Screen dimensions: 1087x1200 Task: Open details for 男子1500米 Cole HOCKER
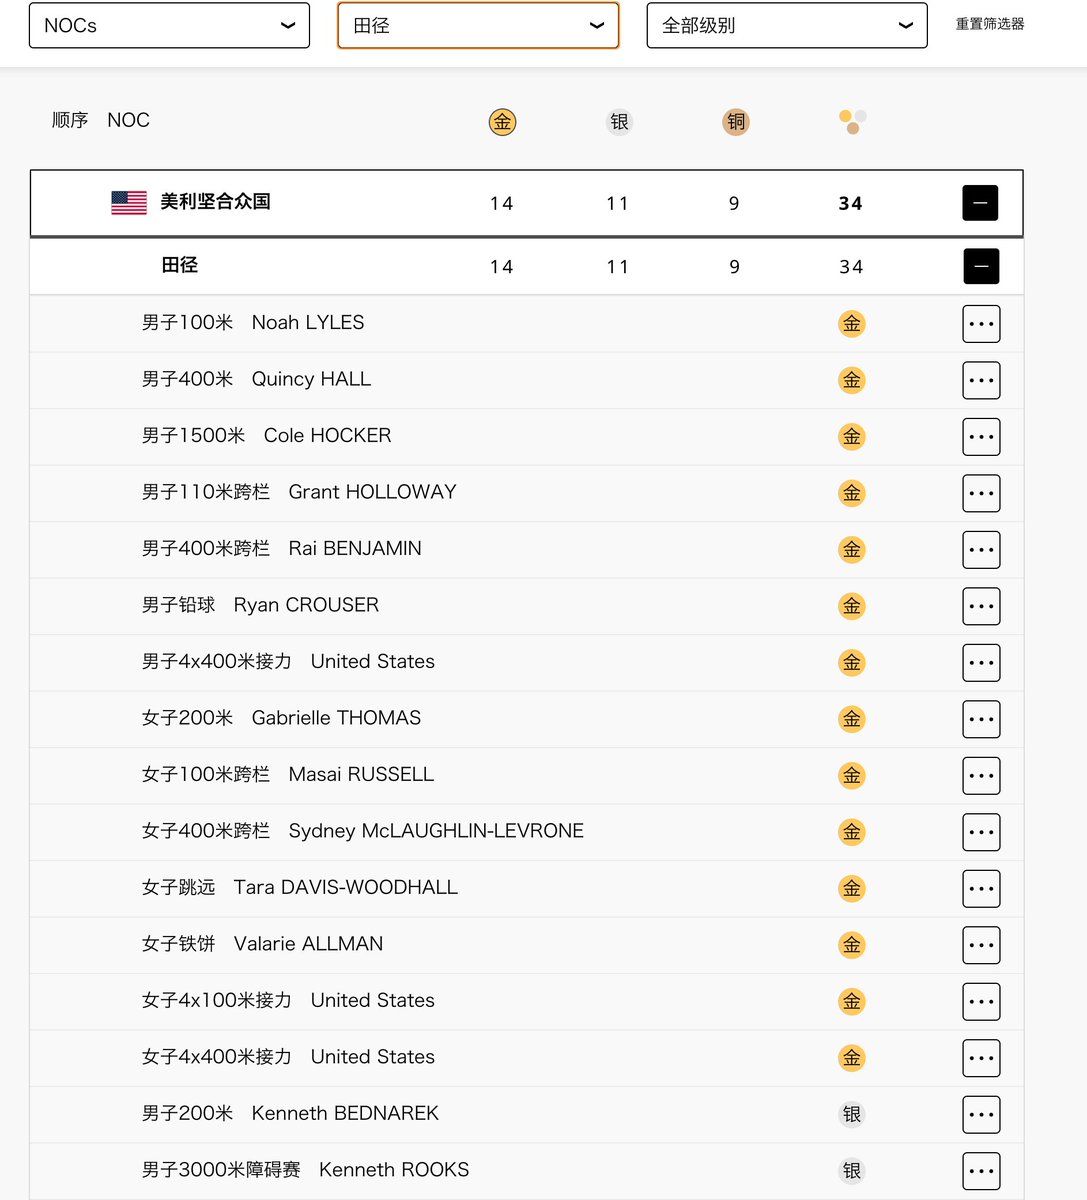pyautogui.click(x=981, y=437)
